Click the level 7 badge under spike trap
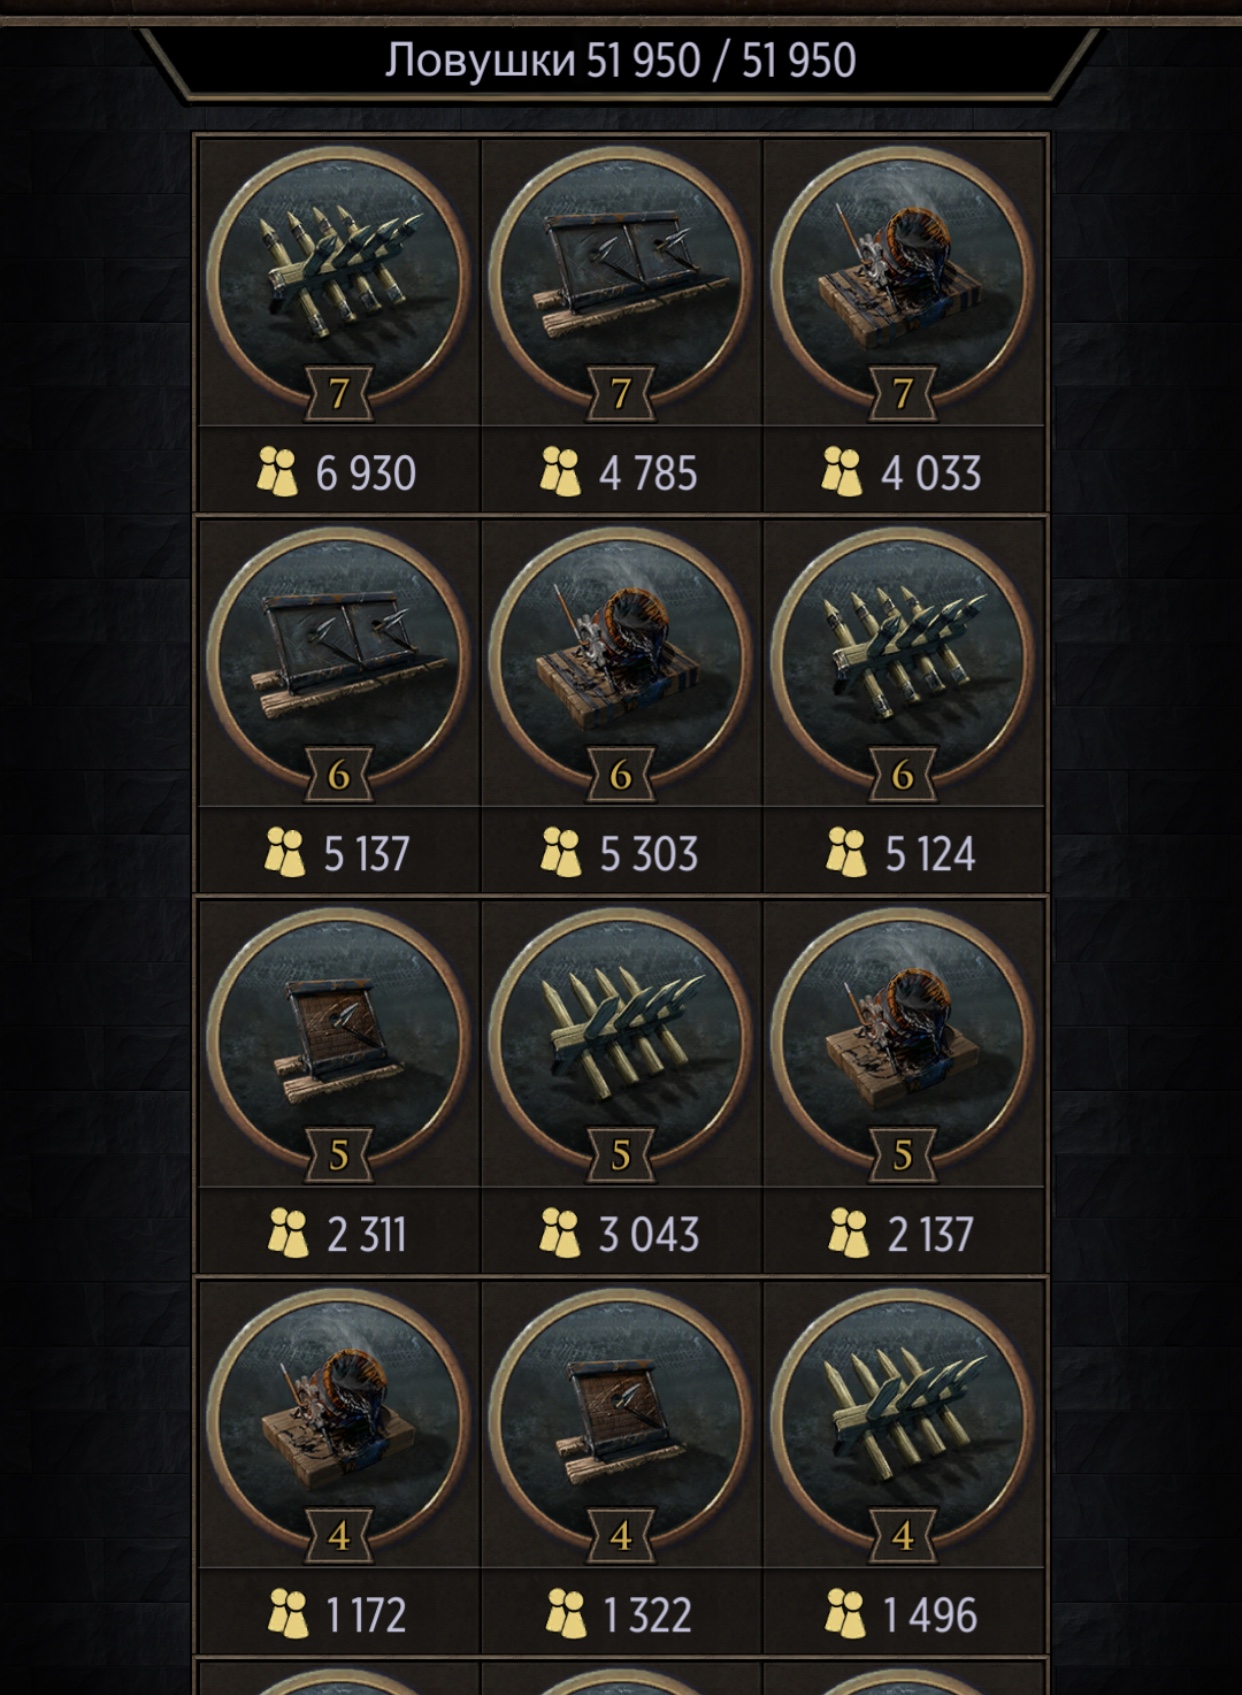 click(x=339, y=393)
